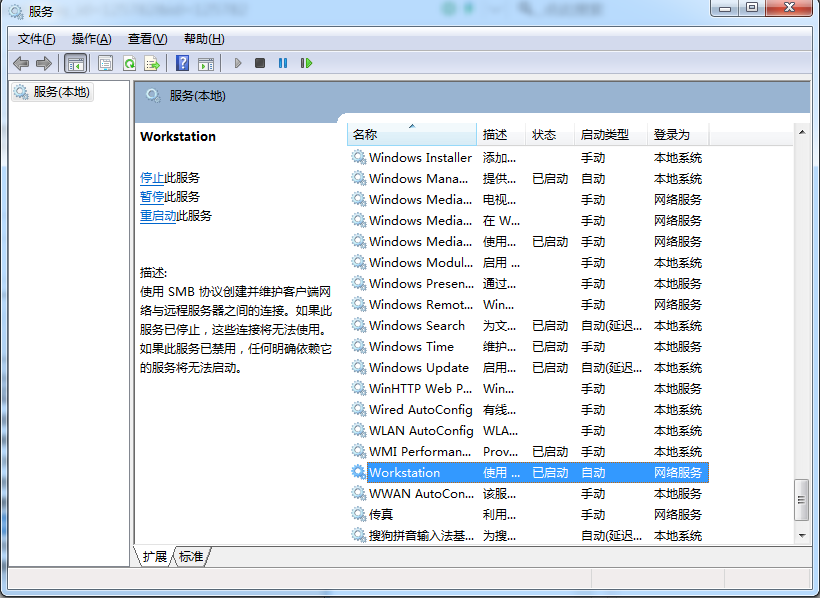
Task: Click the Stop Service square icon
Action: pyautogui.click(x=260, y=63)
